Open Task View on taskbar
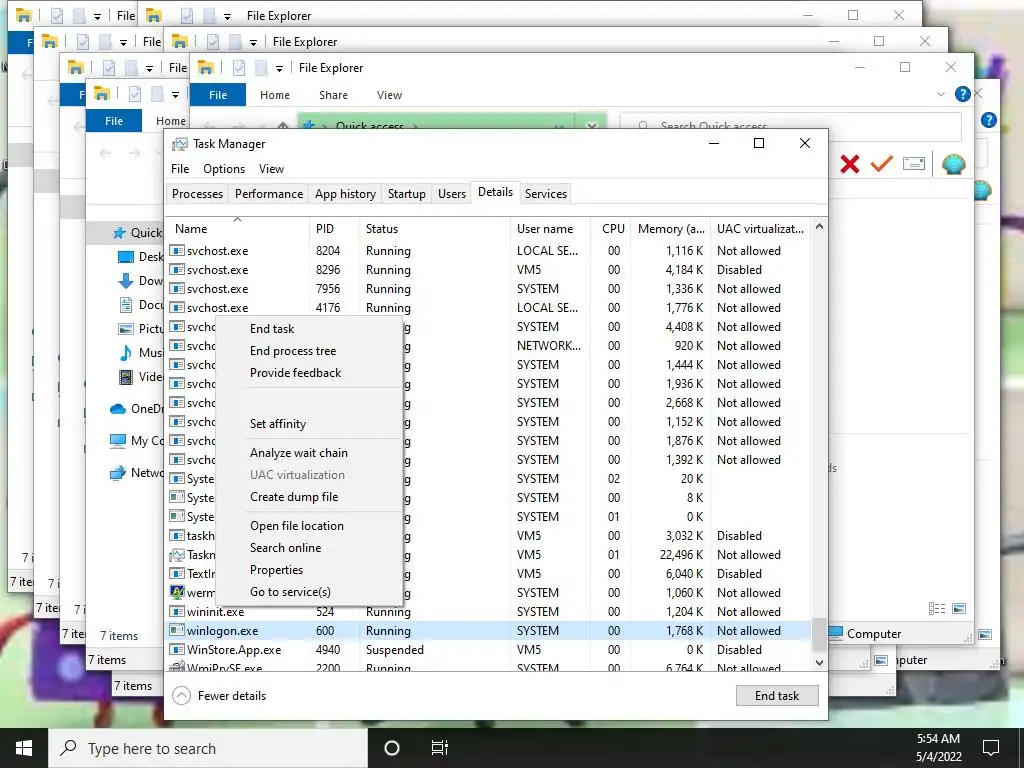The height and width of the screenshot is (768, 1024). click(x=440, y=748)
